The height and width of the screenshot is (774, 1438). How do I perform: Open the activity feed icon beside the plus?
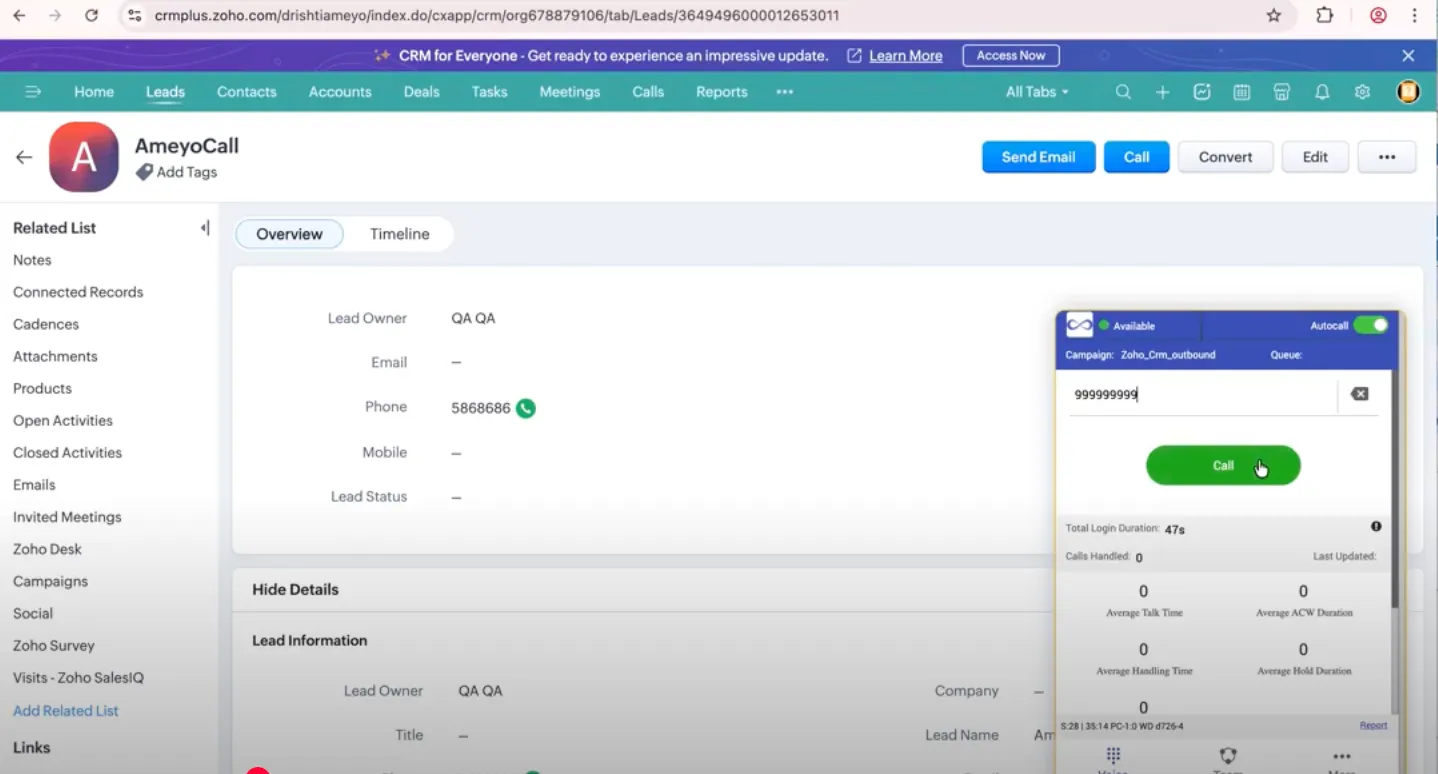(x=1202, y=92)
